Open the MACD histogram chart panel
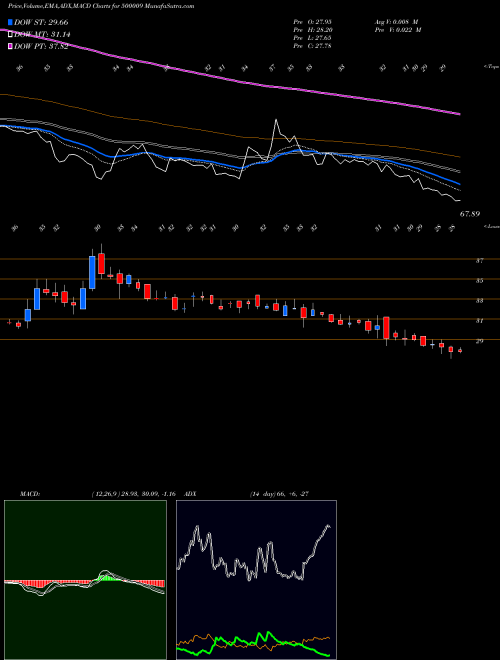 click(85, 580)
